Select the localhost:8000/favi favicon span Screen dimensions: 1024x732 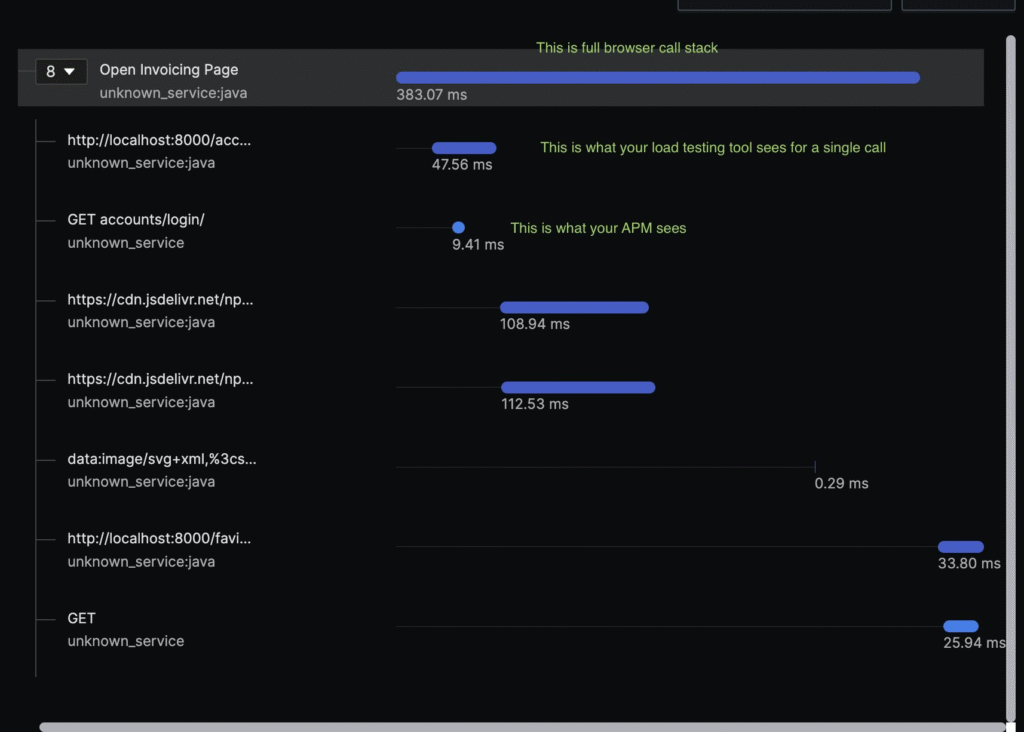click(x=157, y=538)
